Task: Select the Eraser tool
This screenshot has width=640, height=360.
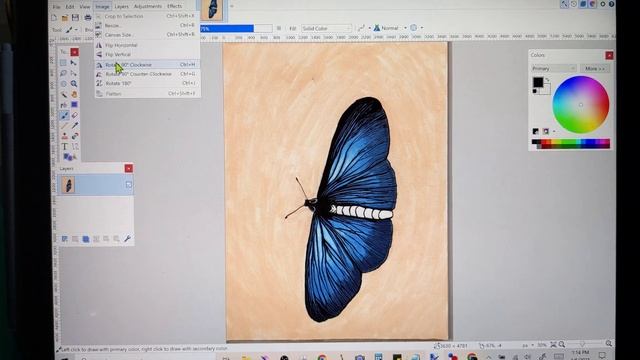Action: (x=75, y=116)
